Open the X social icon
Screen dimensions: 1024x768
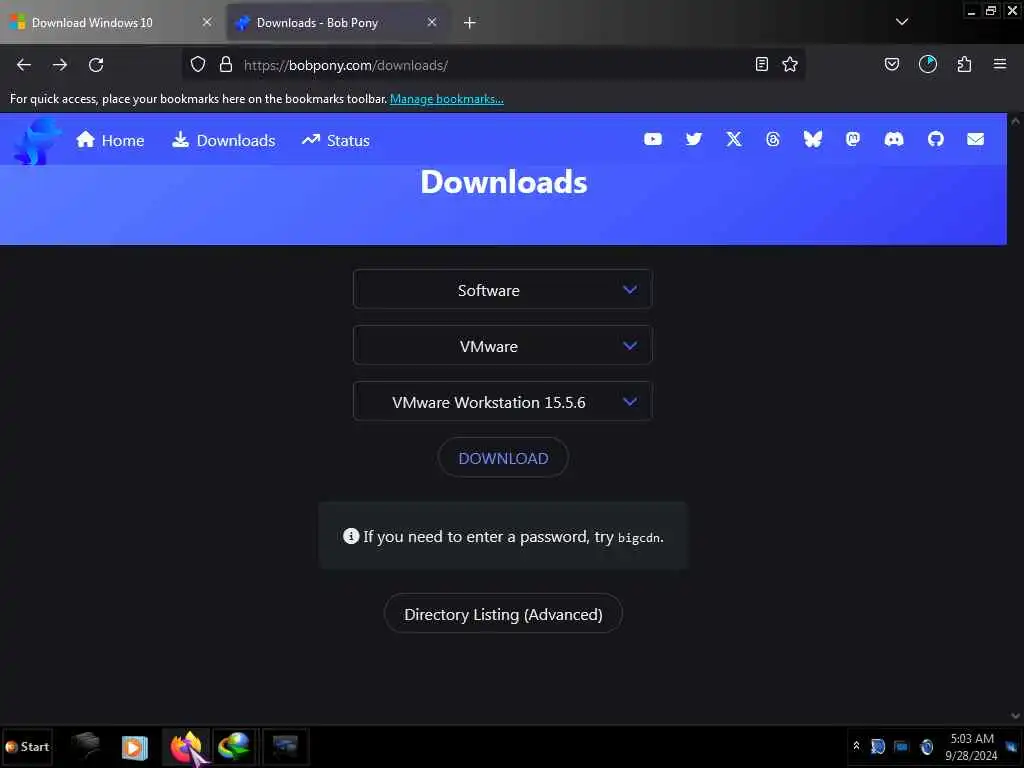[x=733, y=139]
